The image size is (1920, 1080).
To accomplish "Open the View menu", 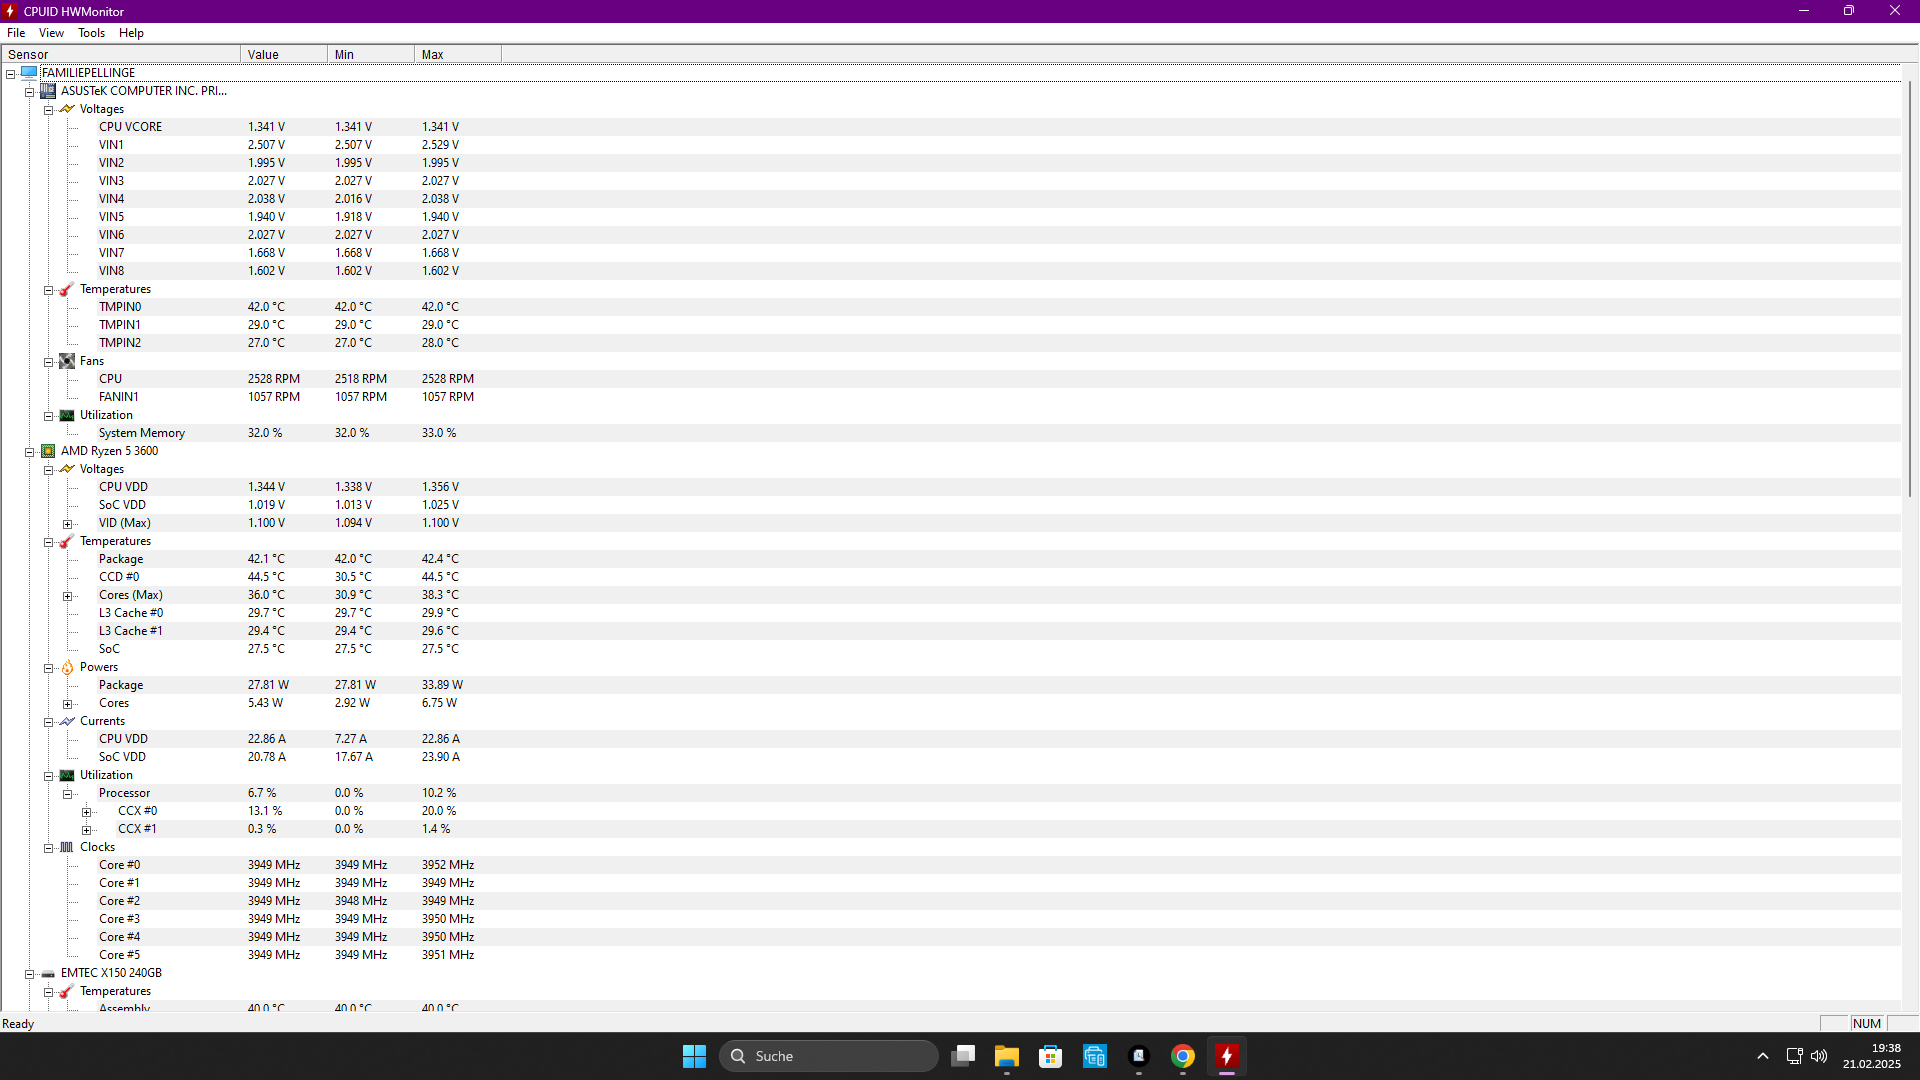I will 51,33.
